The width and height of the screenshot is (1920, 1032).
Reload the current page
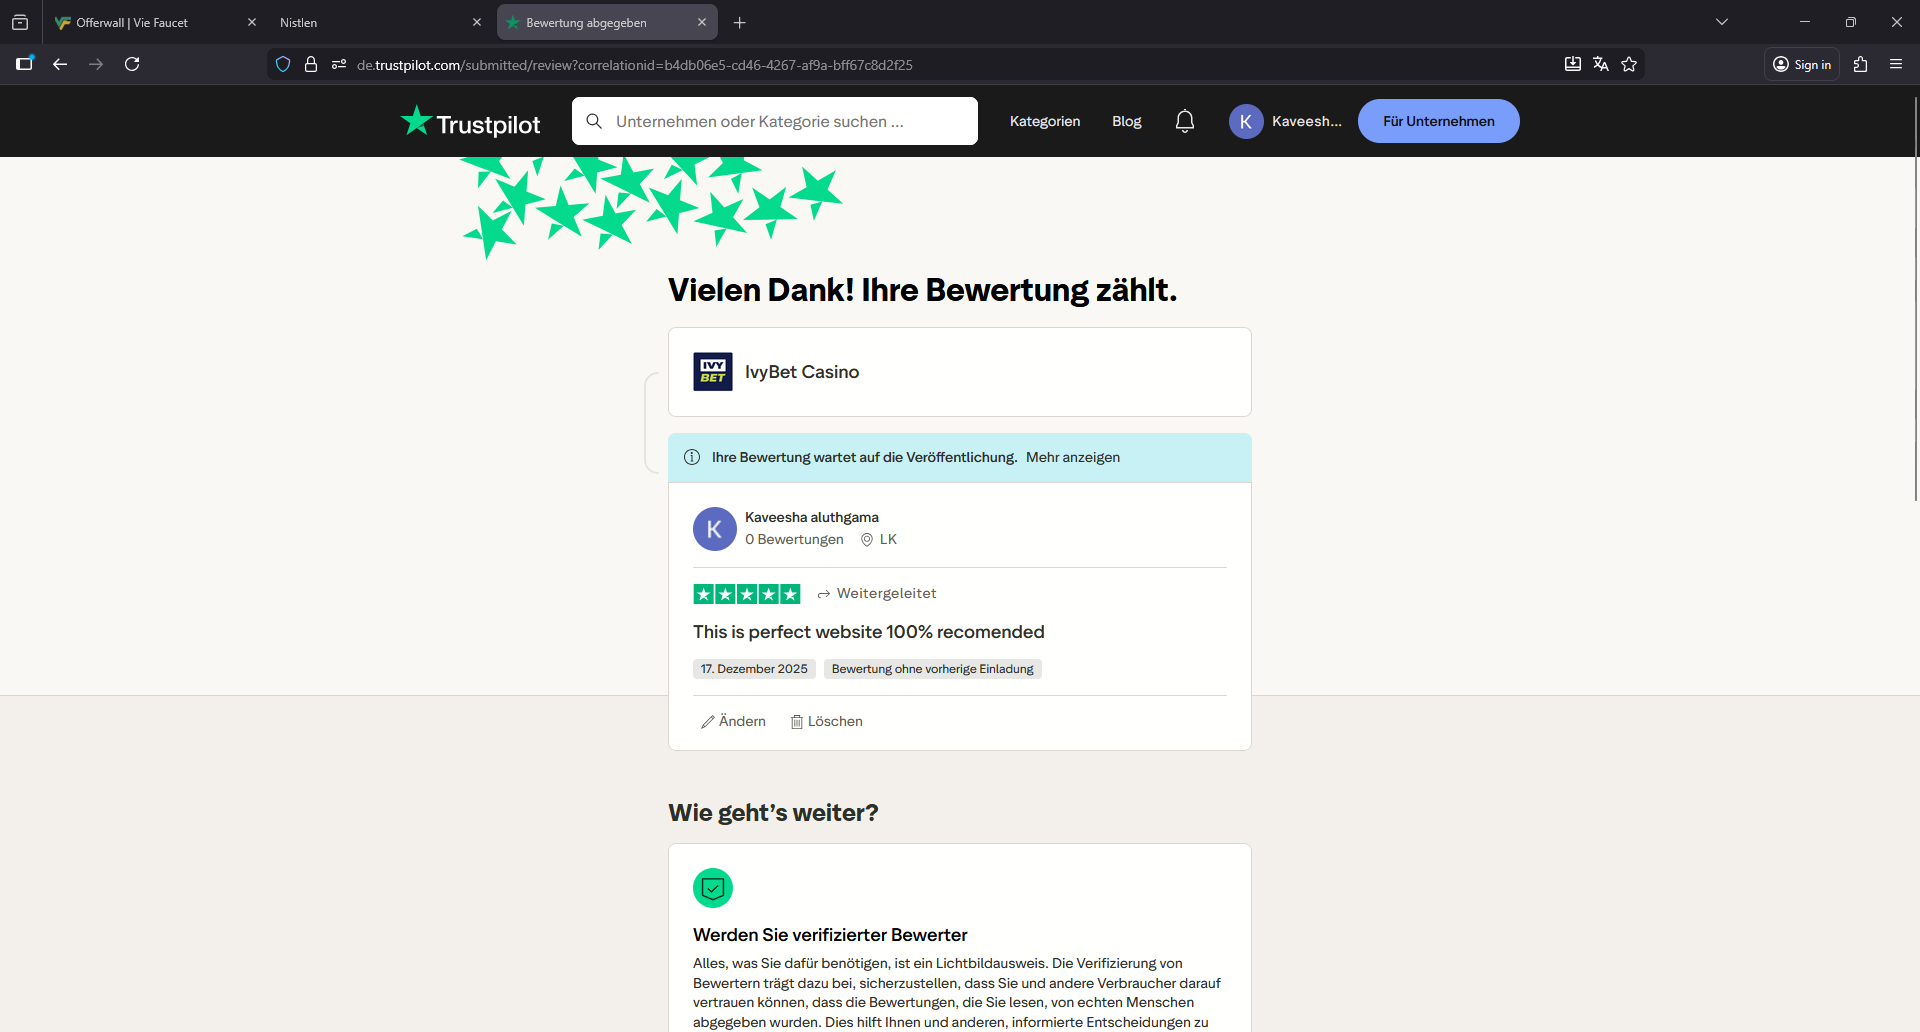coord(132,64)
